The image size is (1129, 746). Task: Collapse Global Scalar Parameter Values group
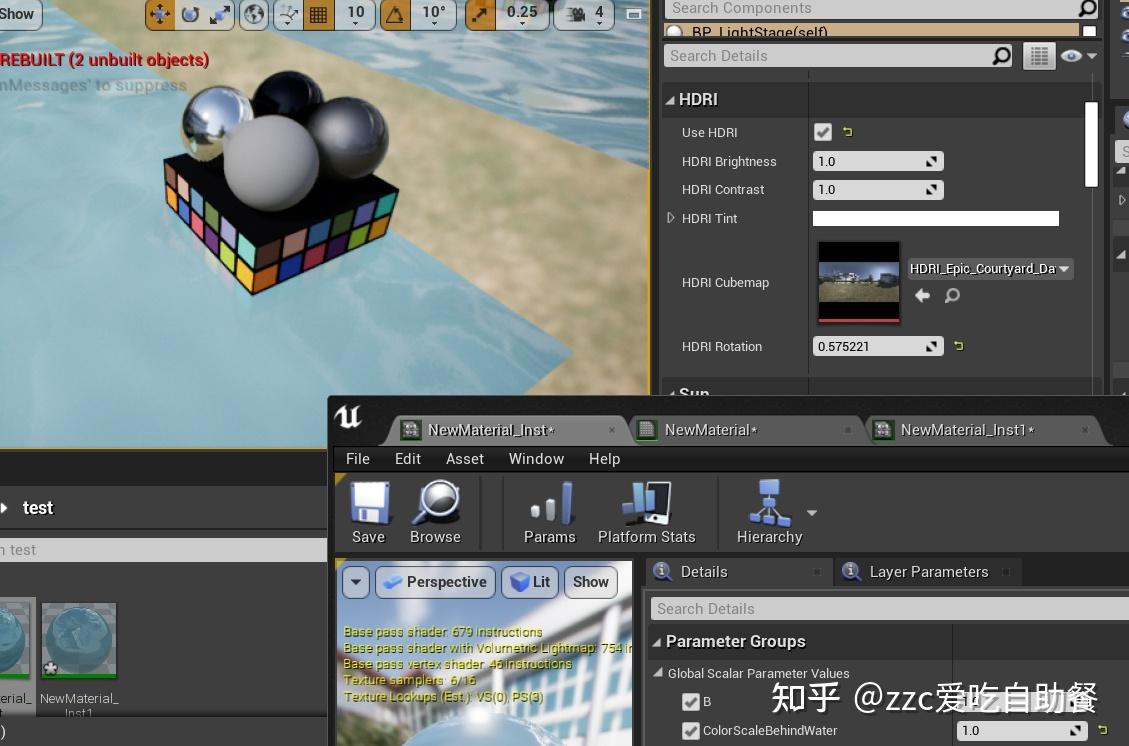pos(658,673)
